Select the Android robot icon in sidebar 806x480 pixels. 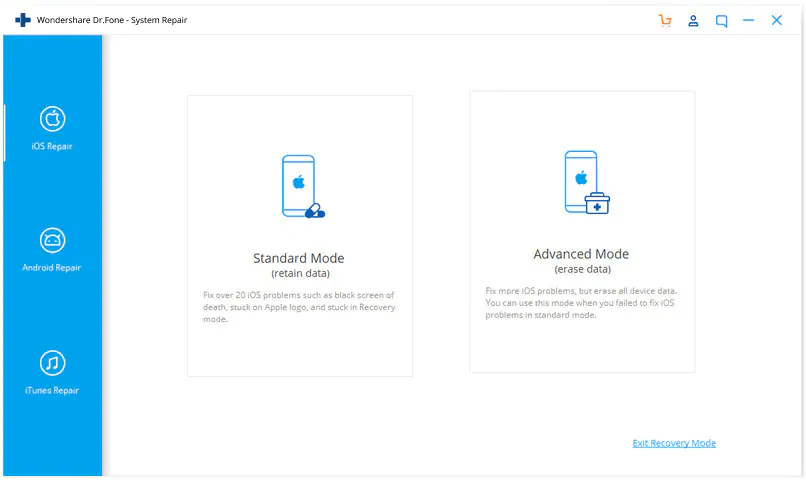pos(52,240)
